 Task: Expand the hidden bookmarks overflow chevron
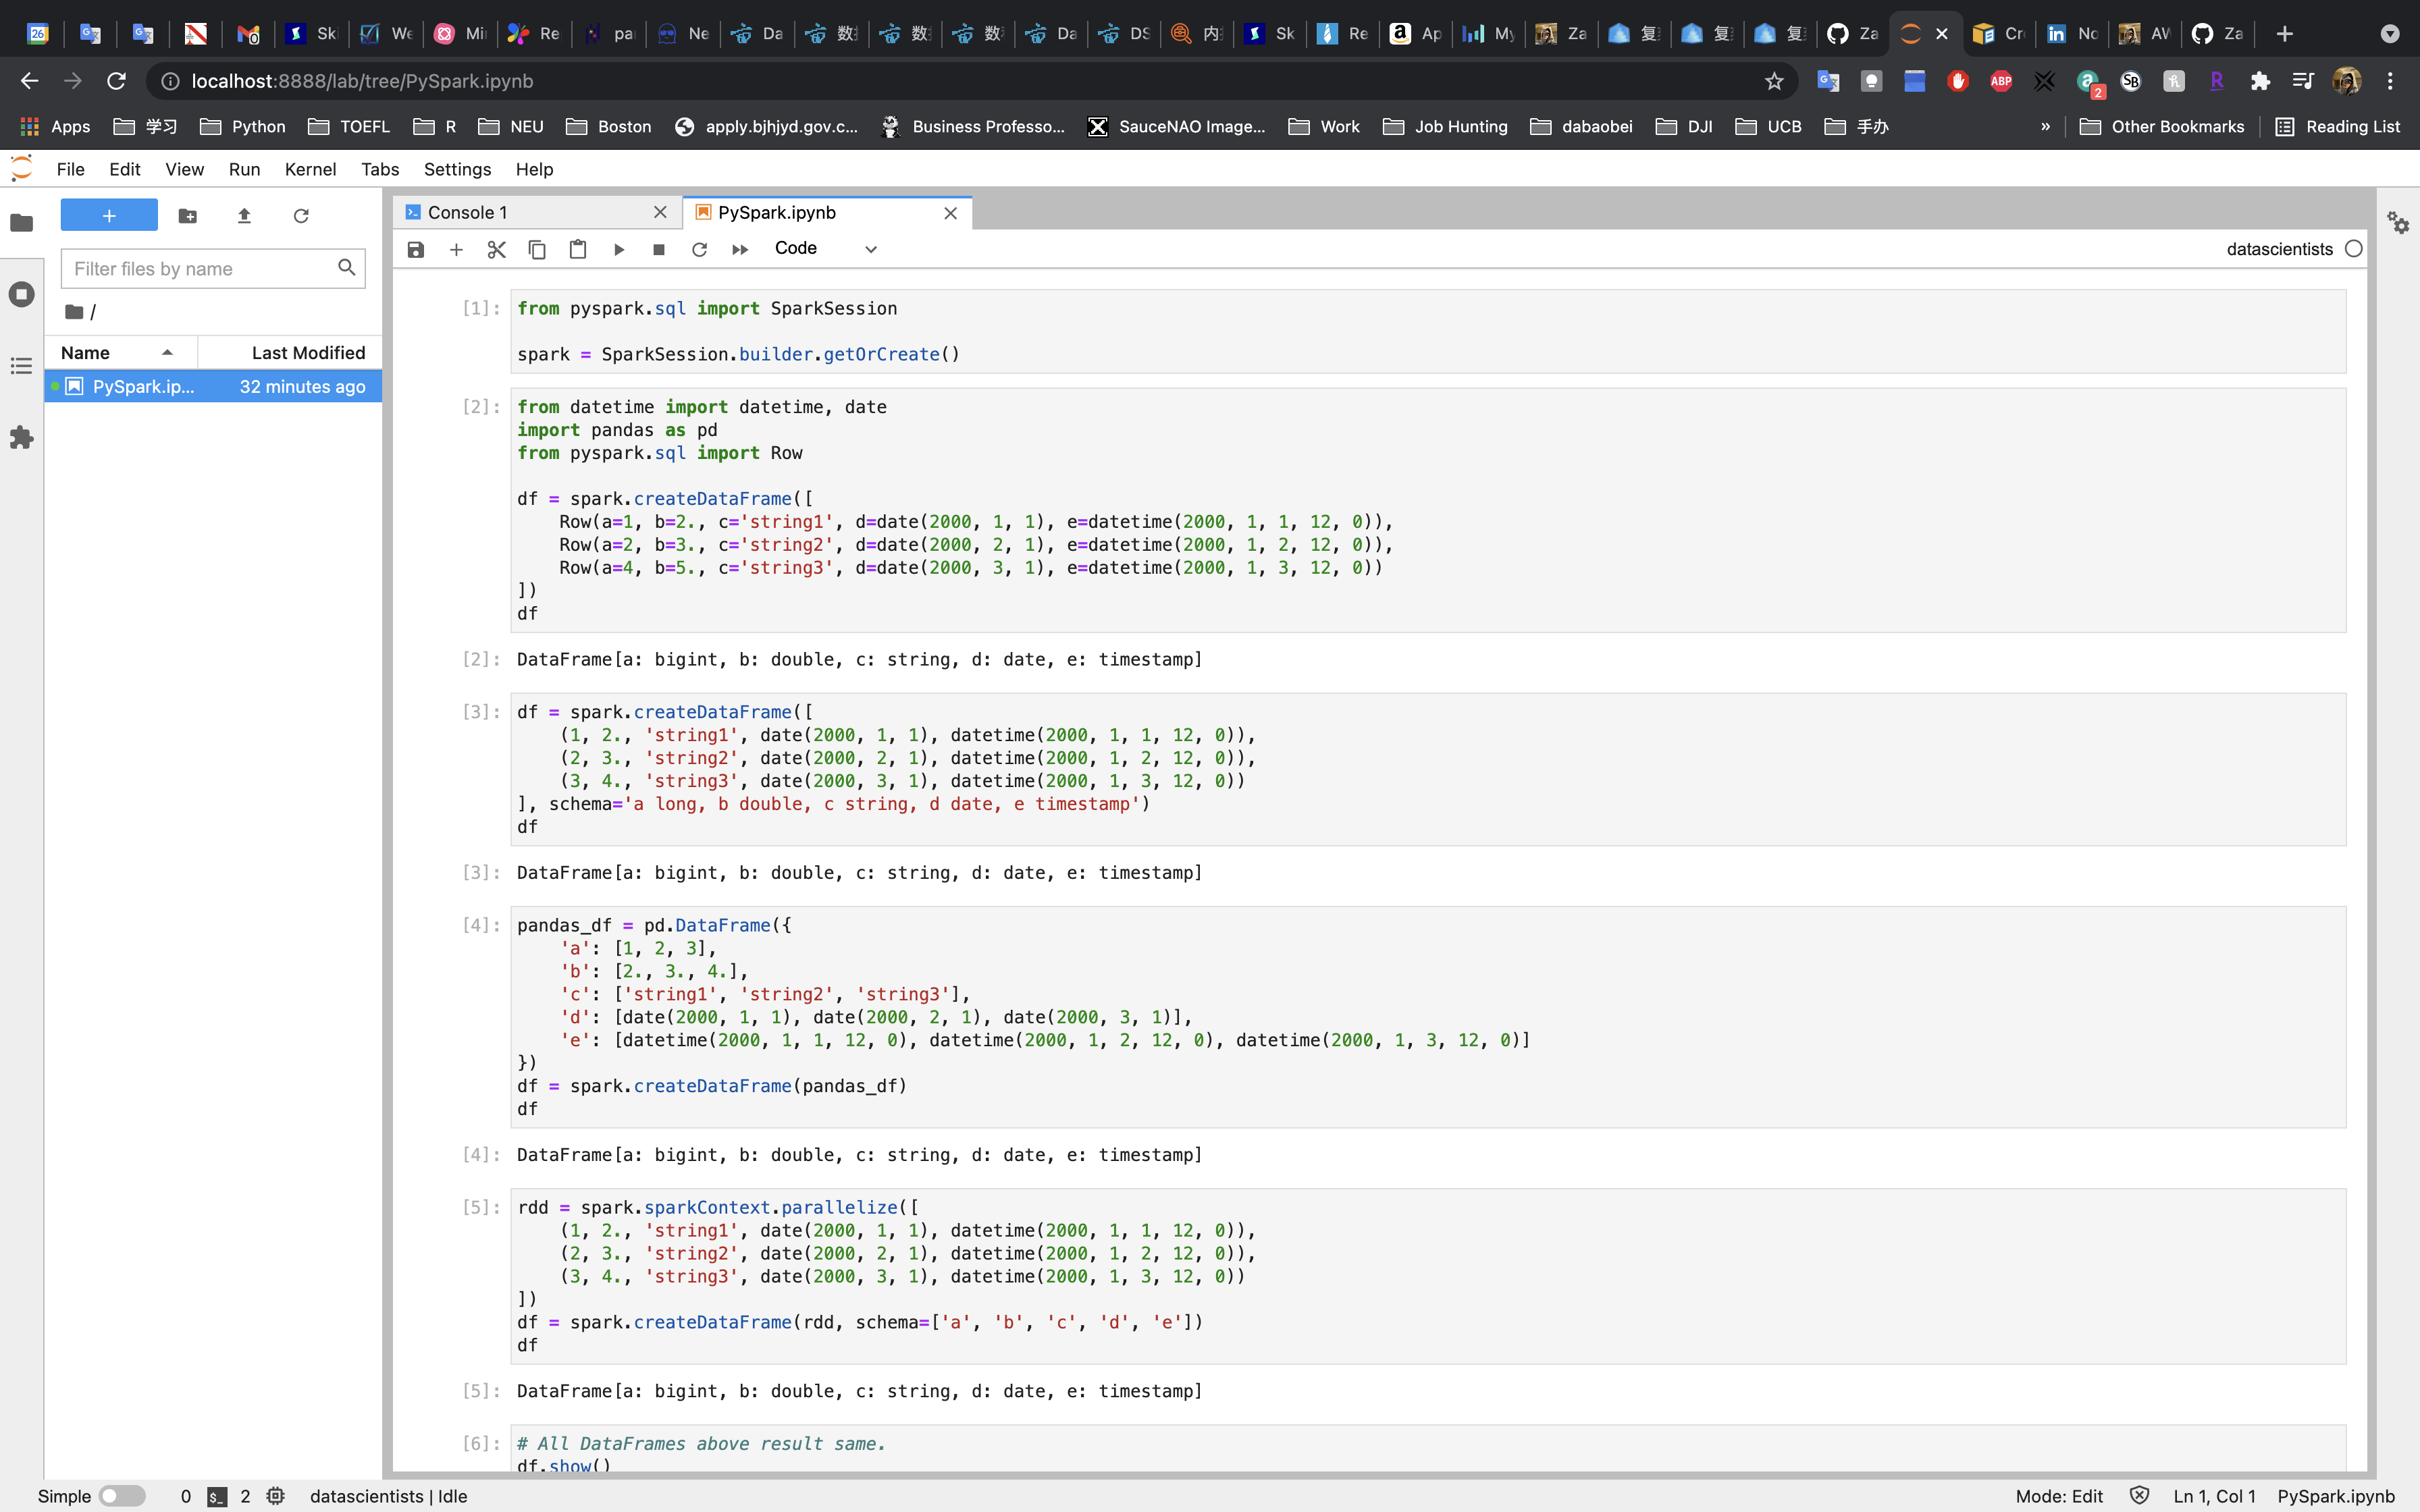point(2045,127)
